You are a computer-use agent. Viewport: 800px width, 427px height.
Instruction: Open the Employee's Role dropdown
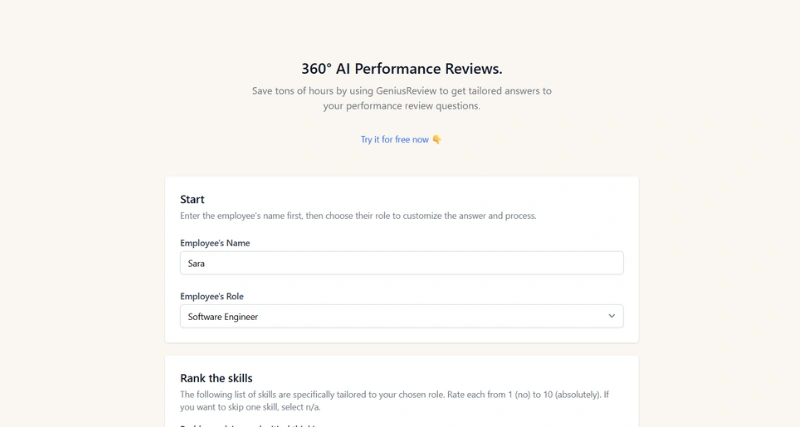click(x=401, y=316)
